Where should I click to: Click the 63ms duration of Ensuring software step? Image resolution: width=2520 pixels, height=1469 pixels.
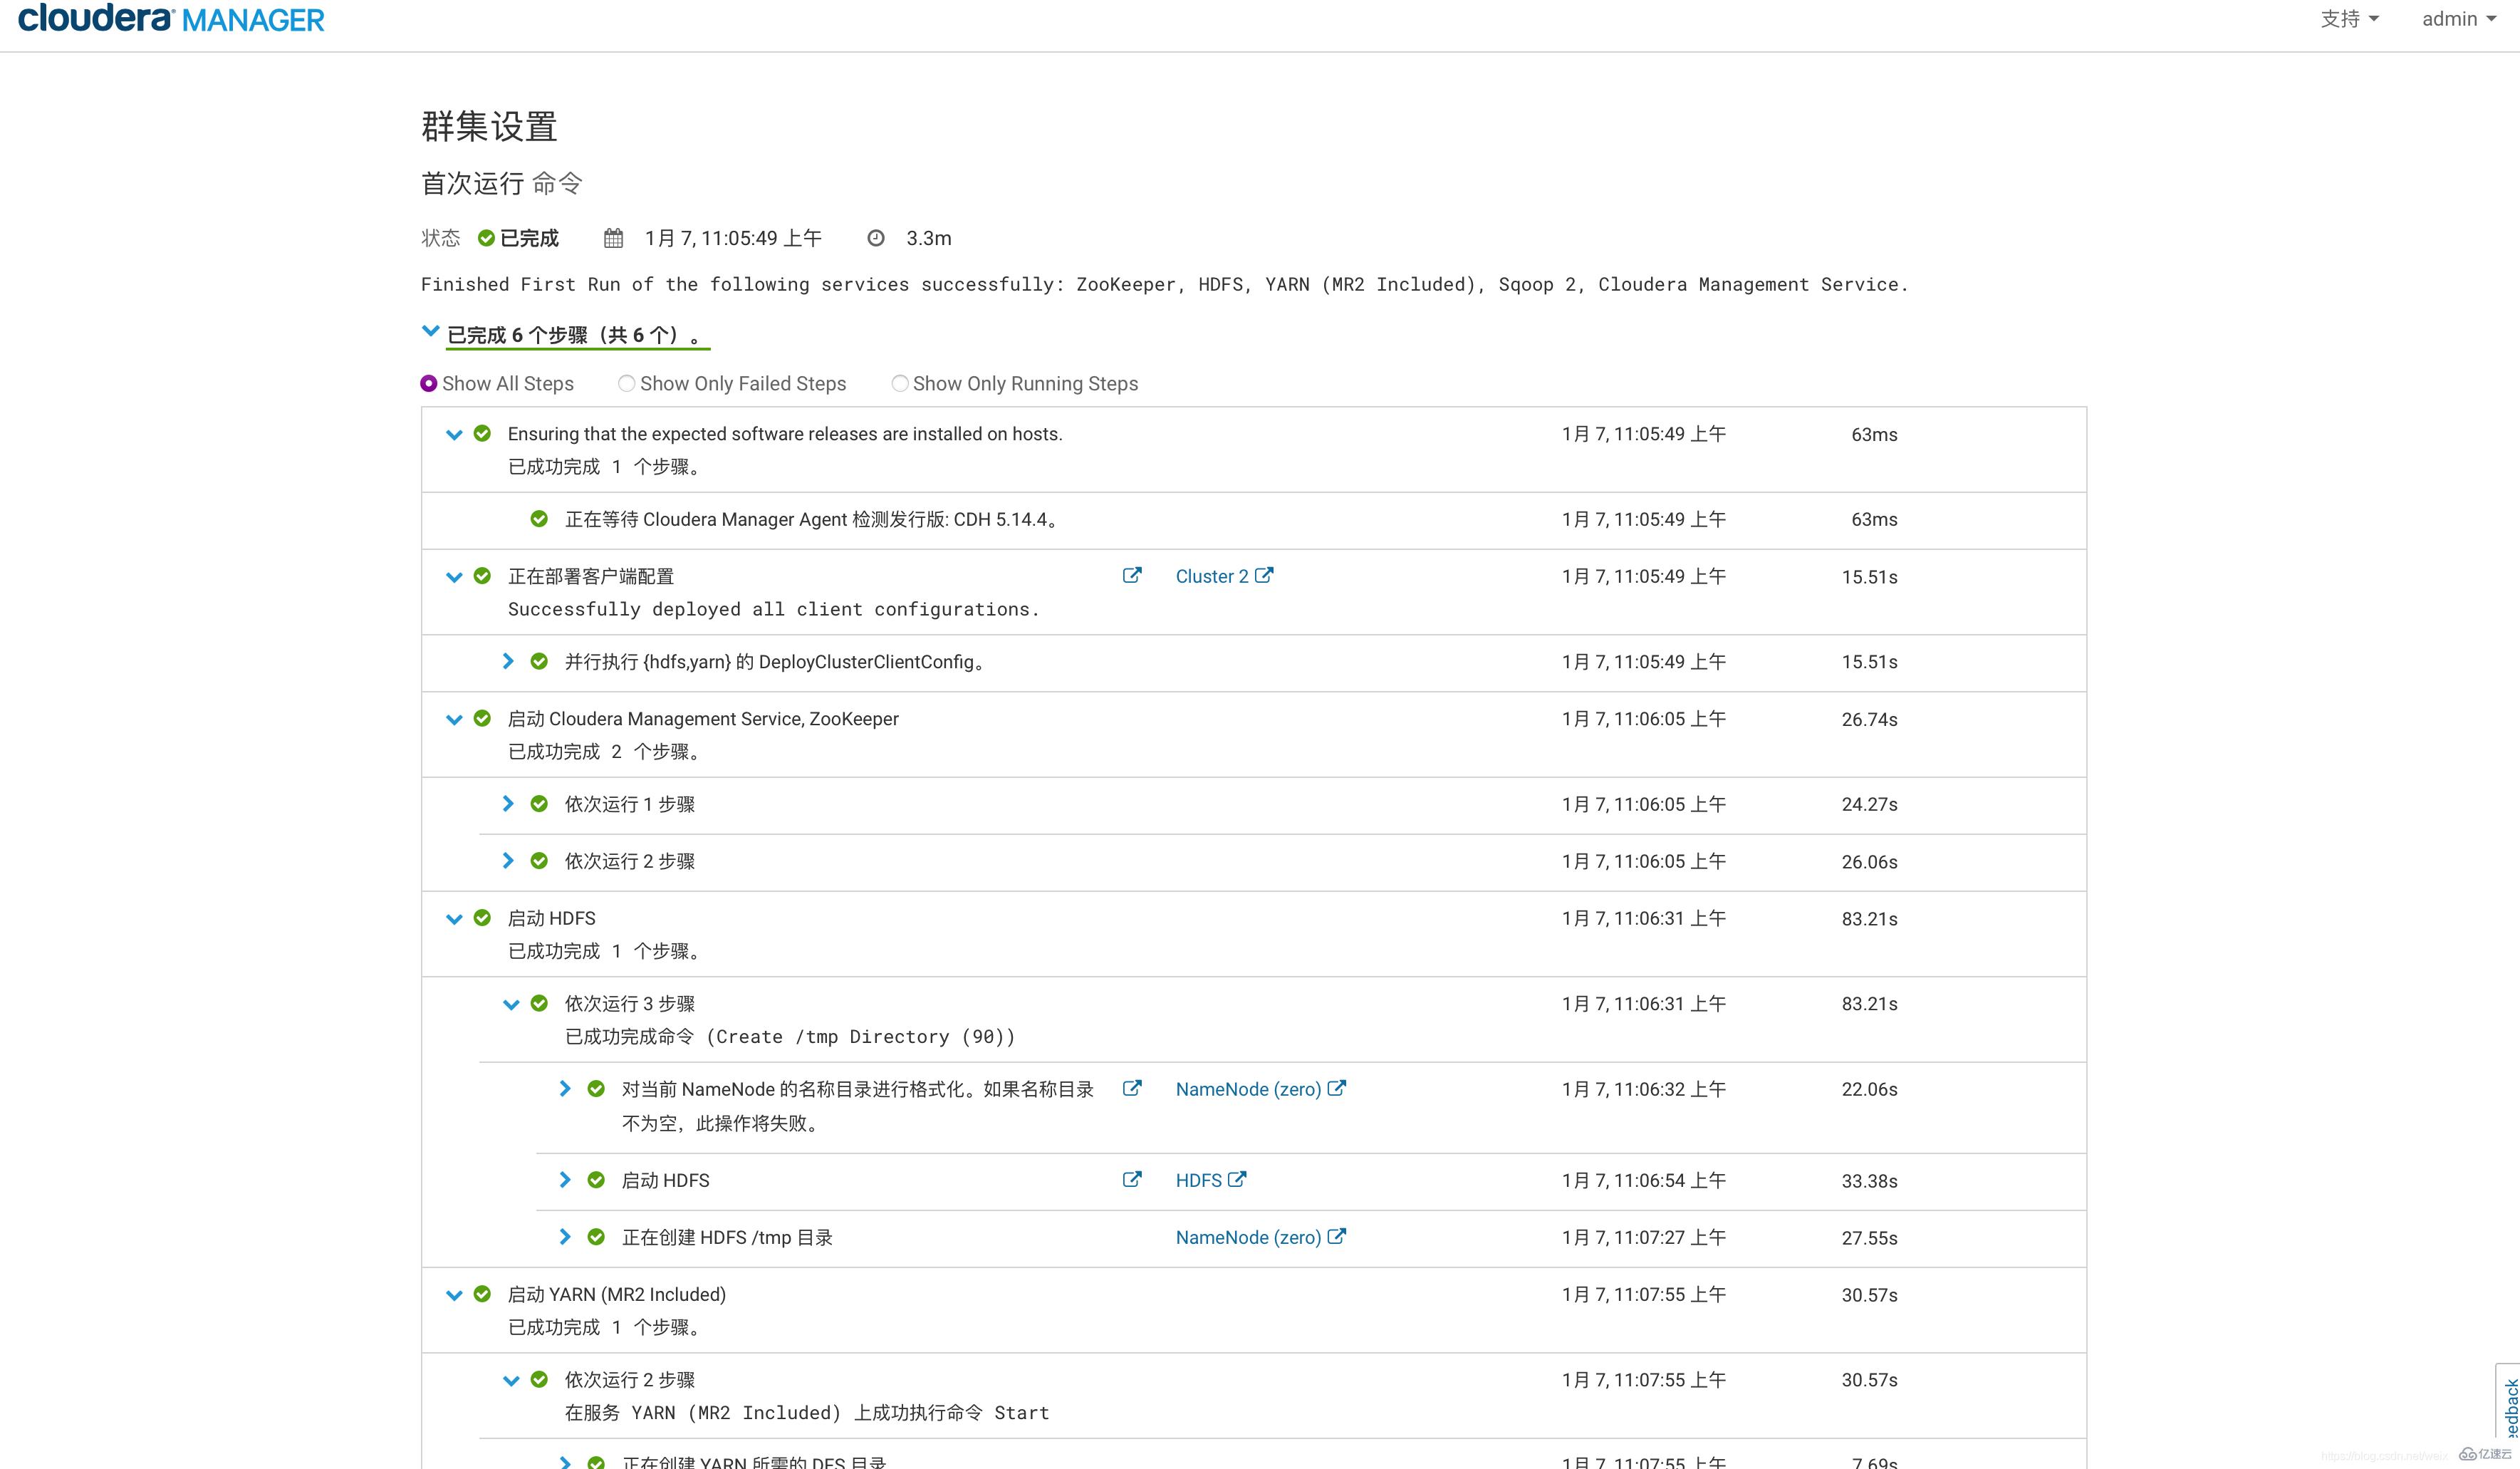click(1874, 435)
